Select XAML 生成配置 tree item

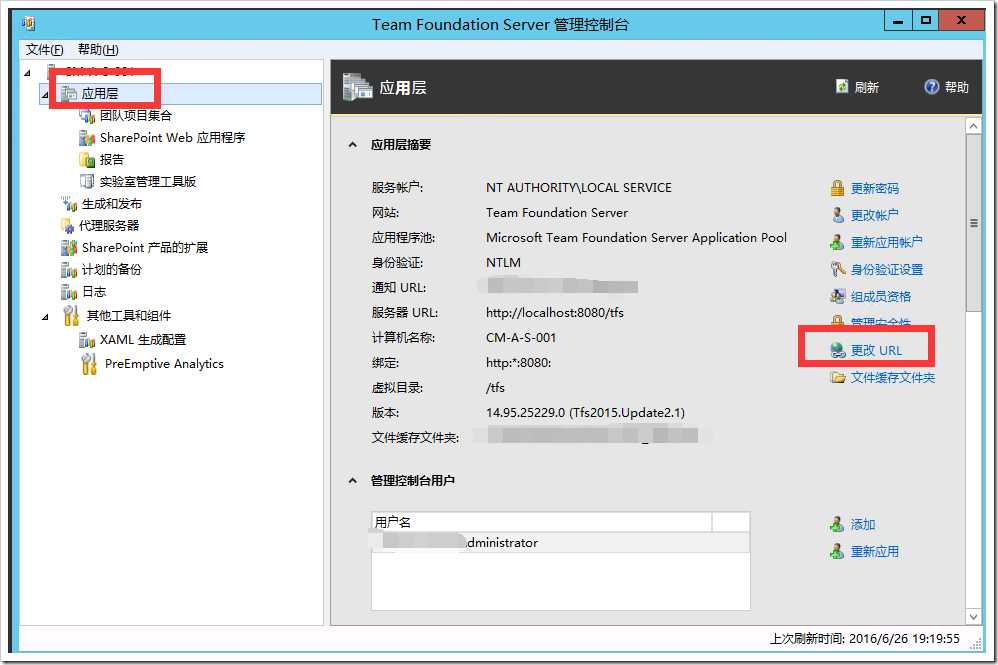[143, 340]
